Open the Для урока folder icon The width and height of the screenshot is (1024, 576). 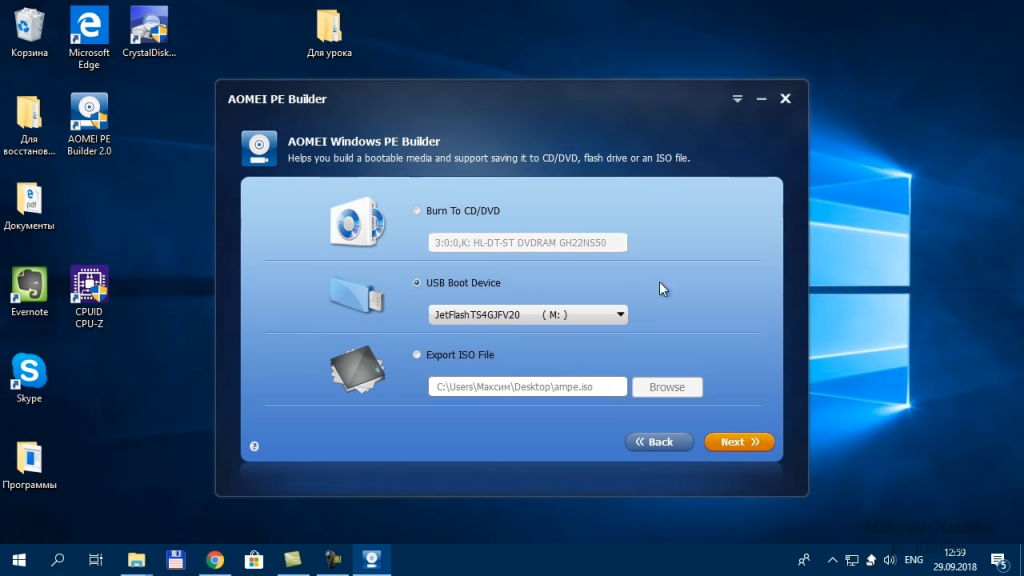329,33
